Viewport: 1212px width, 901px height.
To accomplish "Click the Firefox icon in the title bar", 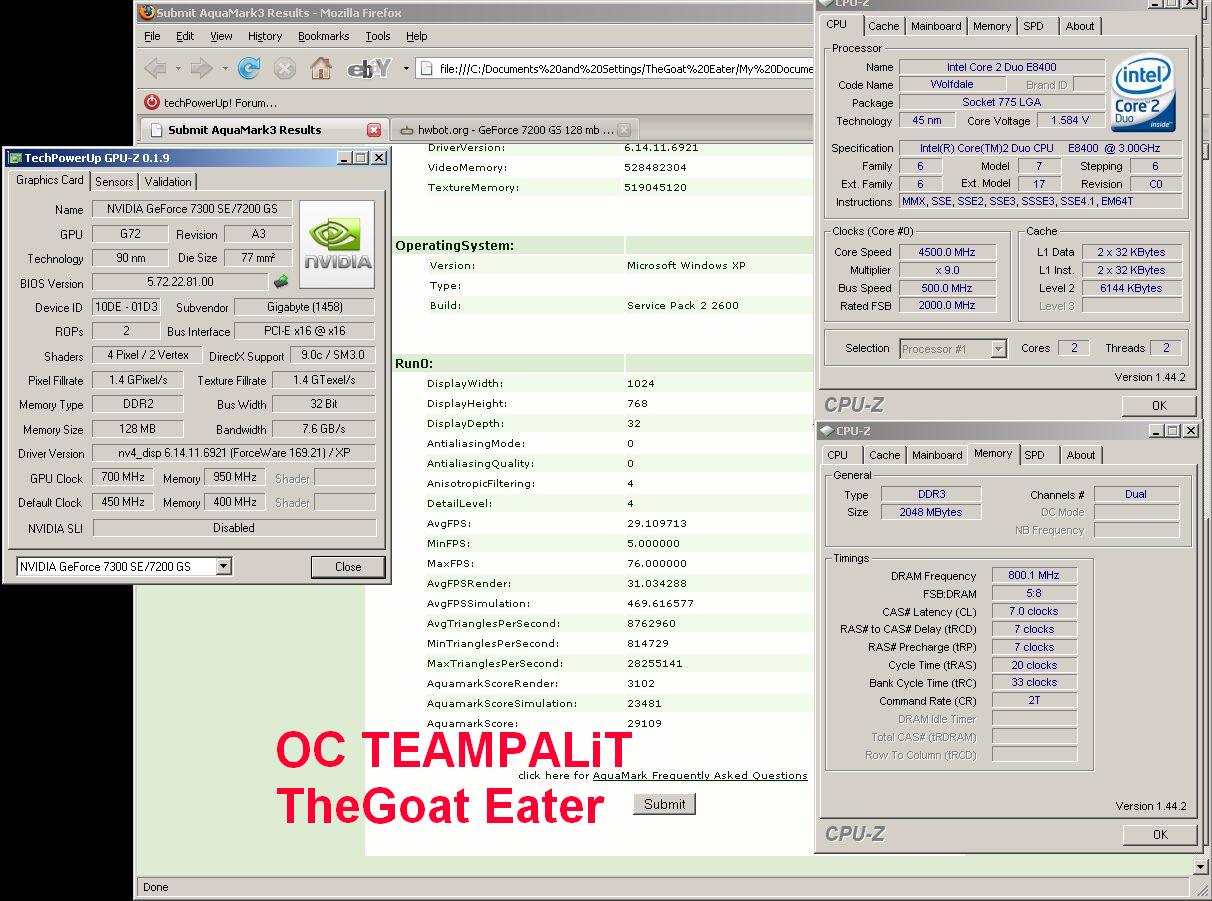I will 148,13.
